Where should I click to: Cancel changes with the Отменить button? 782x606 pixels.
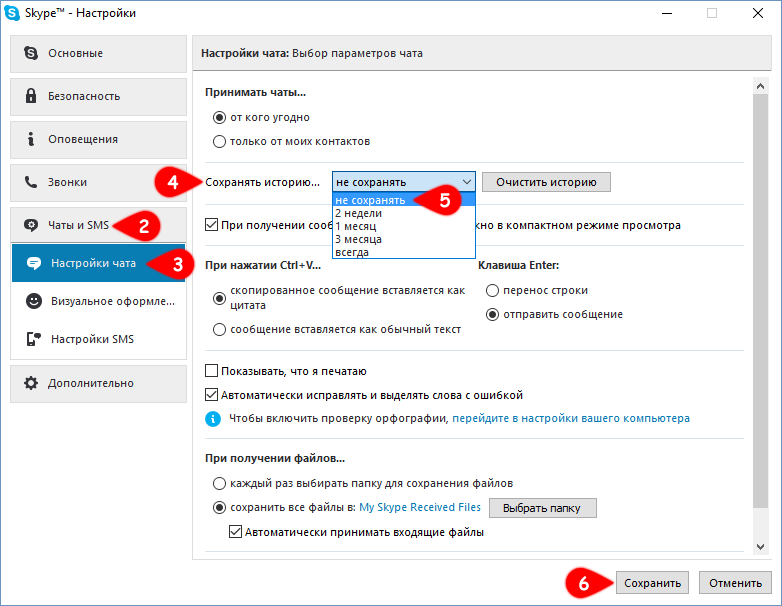click(x=736, y=583)
